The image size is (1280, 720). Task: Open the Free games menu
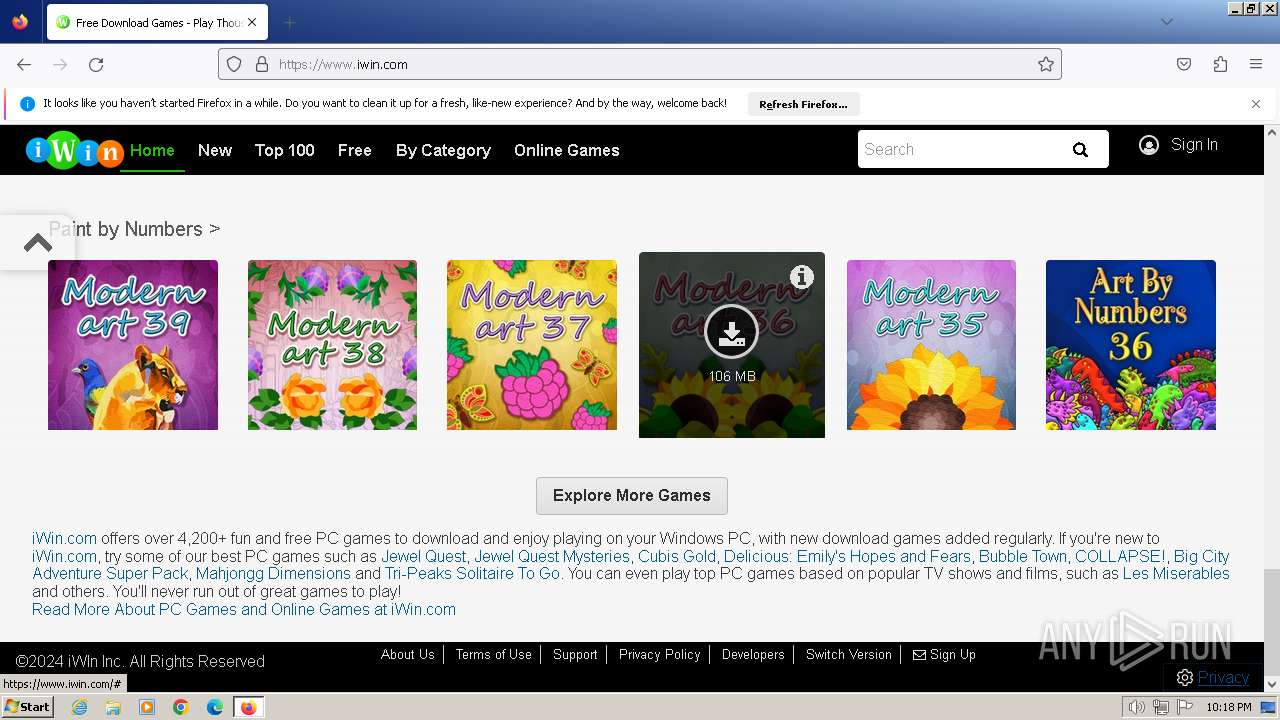coord(355,150)
